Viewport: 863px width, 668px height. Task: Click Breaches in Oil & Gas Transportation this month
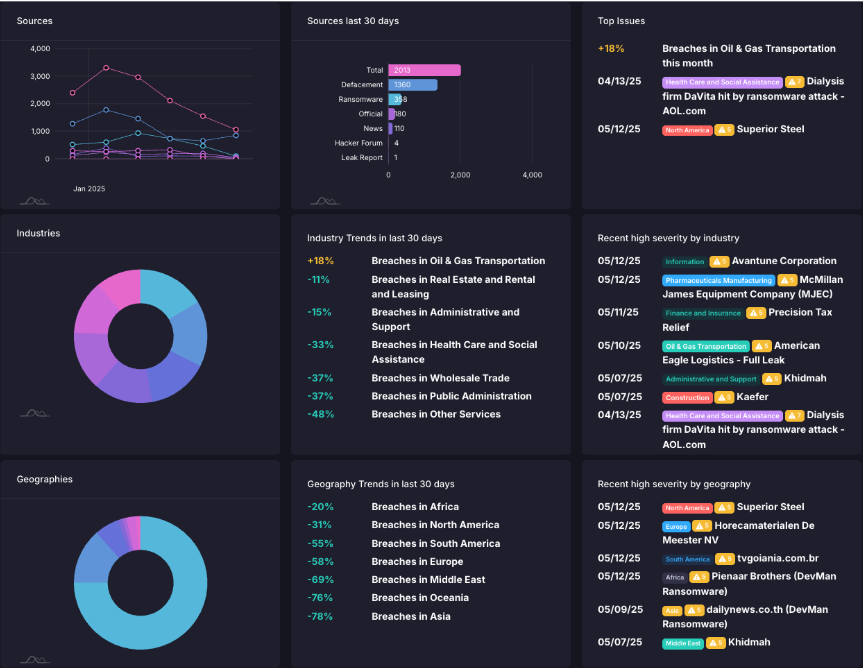[748, 55]
